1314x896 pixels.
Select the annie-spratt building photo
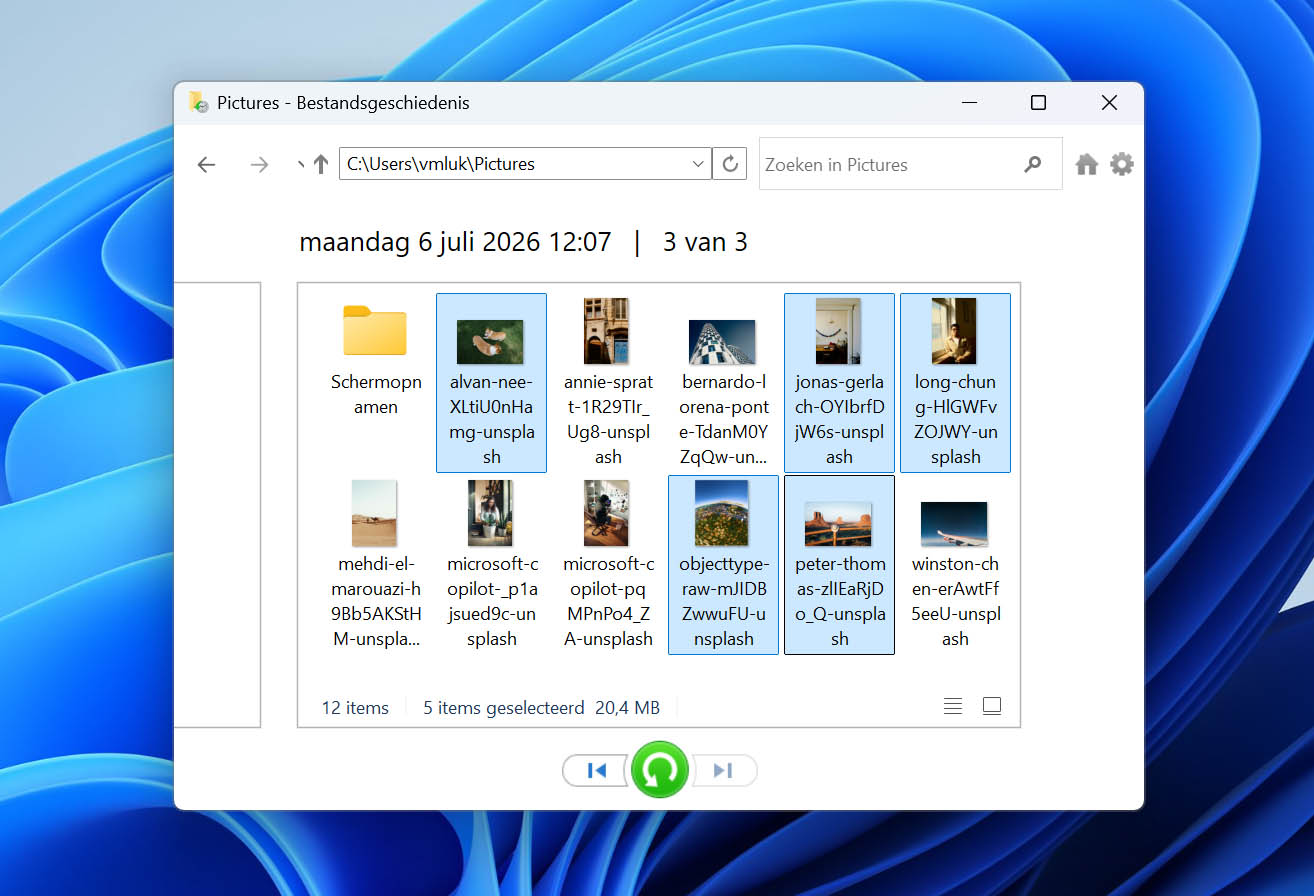[x=607, y=382]
